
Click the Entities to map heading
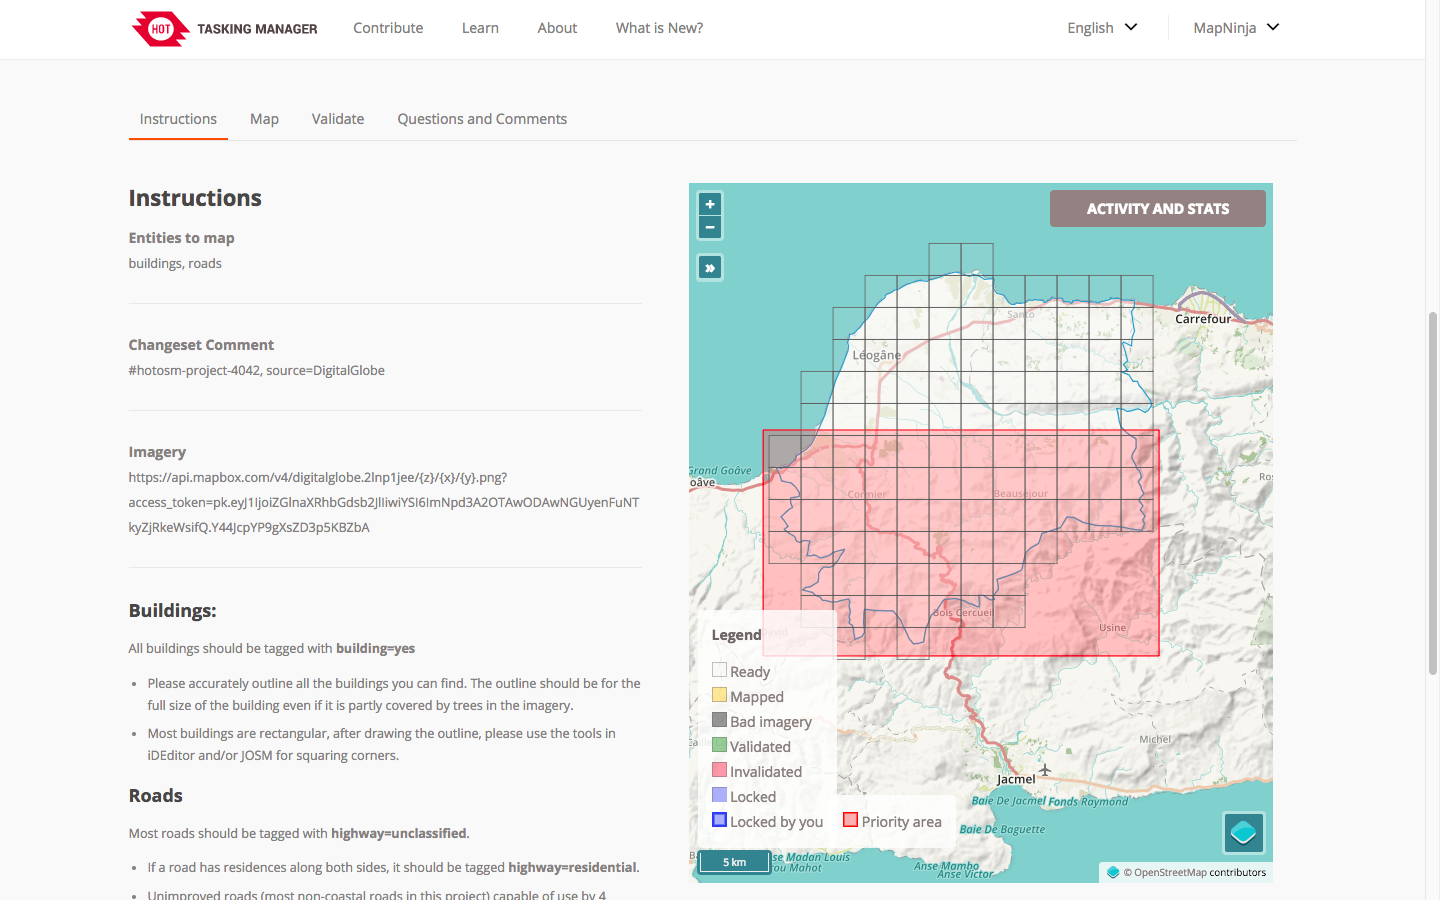181,238
